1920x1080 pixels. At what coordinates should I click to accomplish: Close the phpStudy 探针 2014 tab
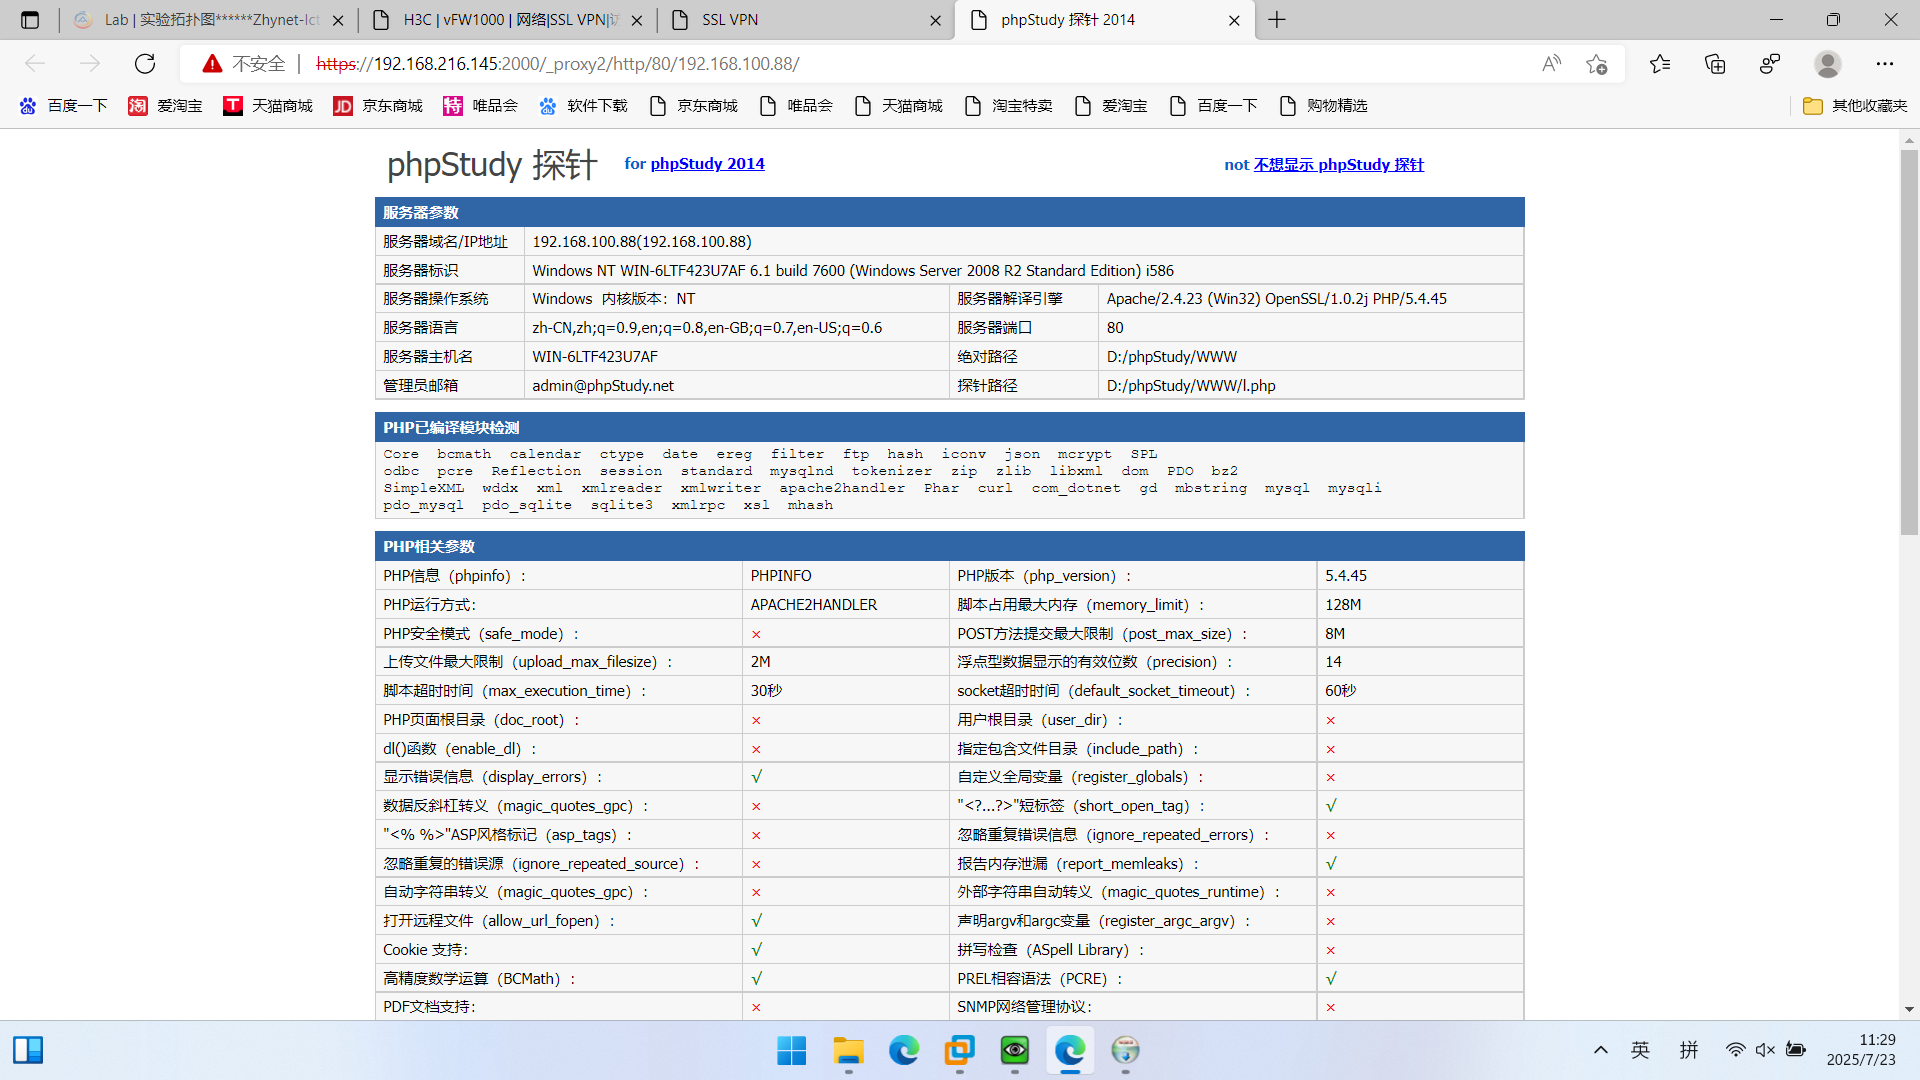click(x=1234, y=20)
